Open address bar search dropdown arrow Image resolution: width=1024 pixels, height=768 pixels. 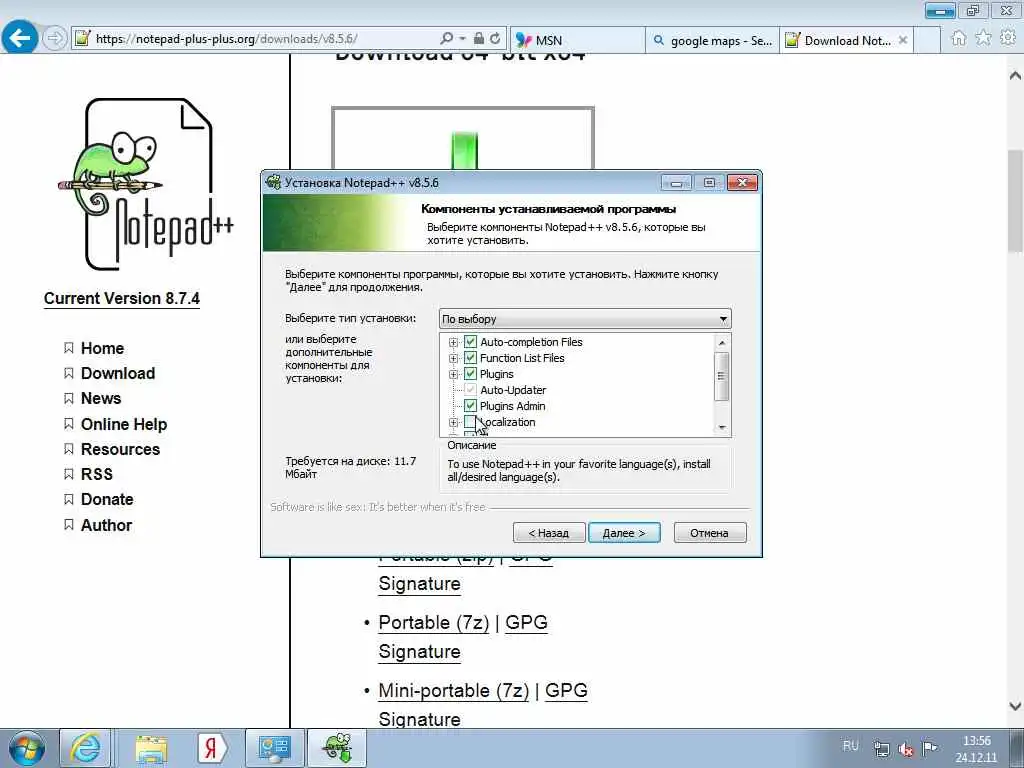(462, 39)
